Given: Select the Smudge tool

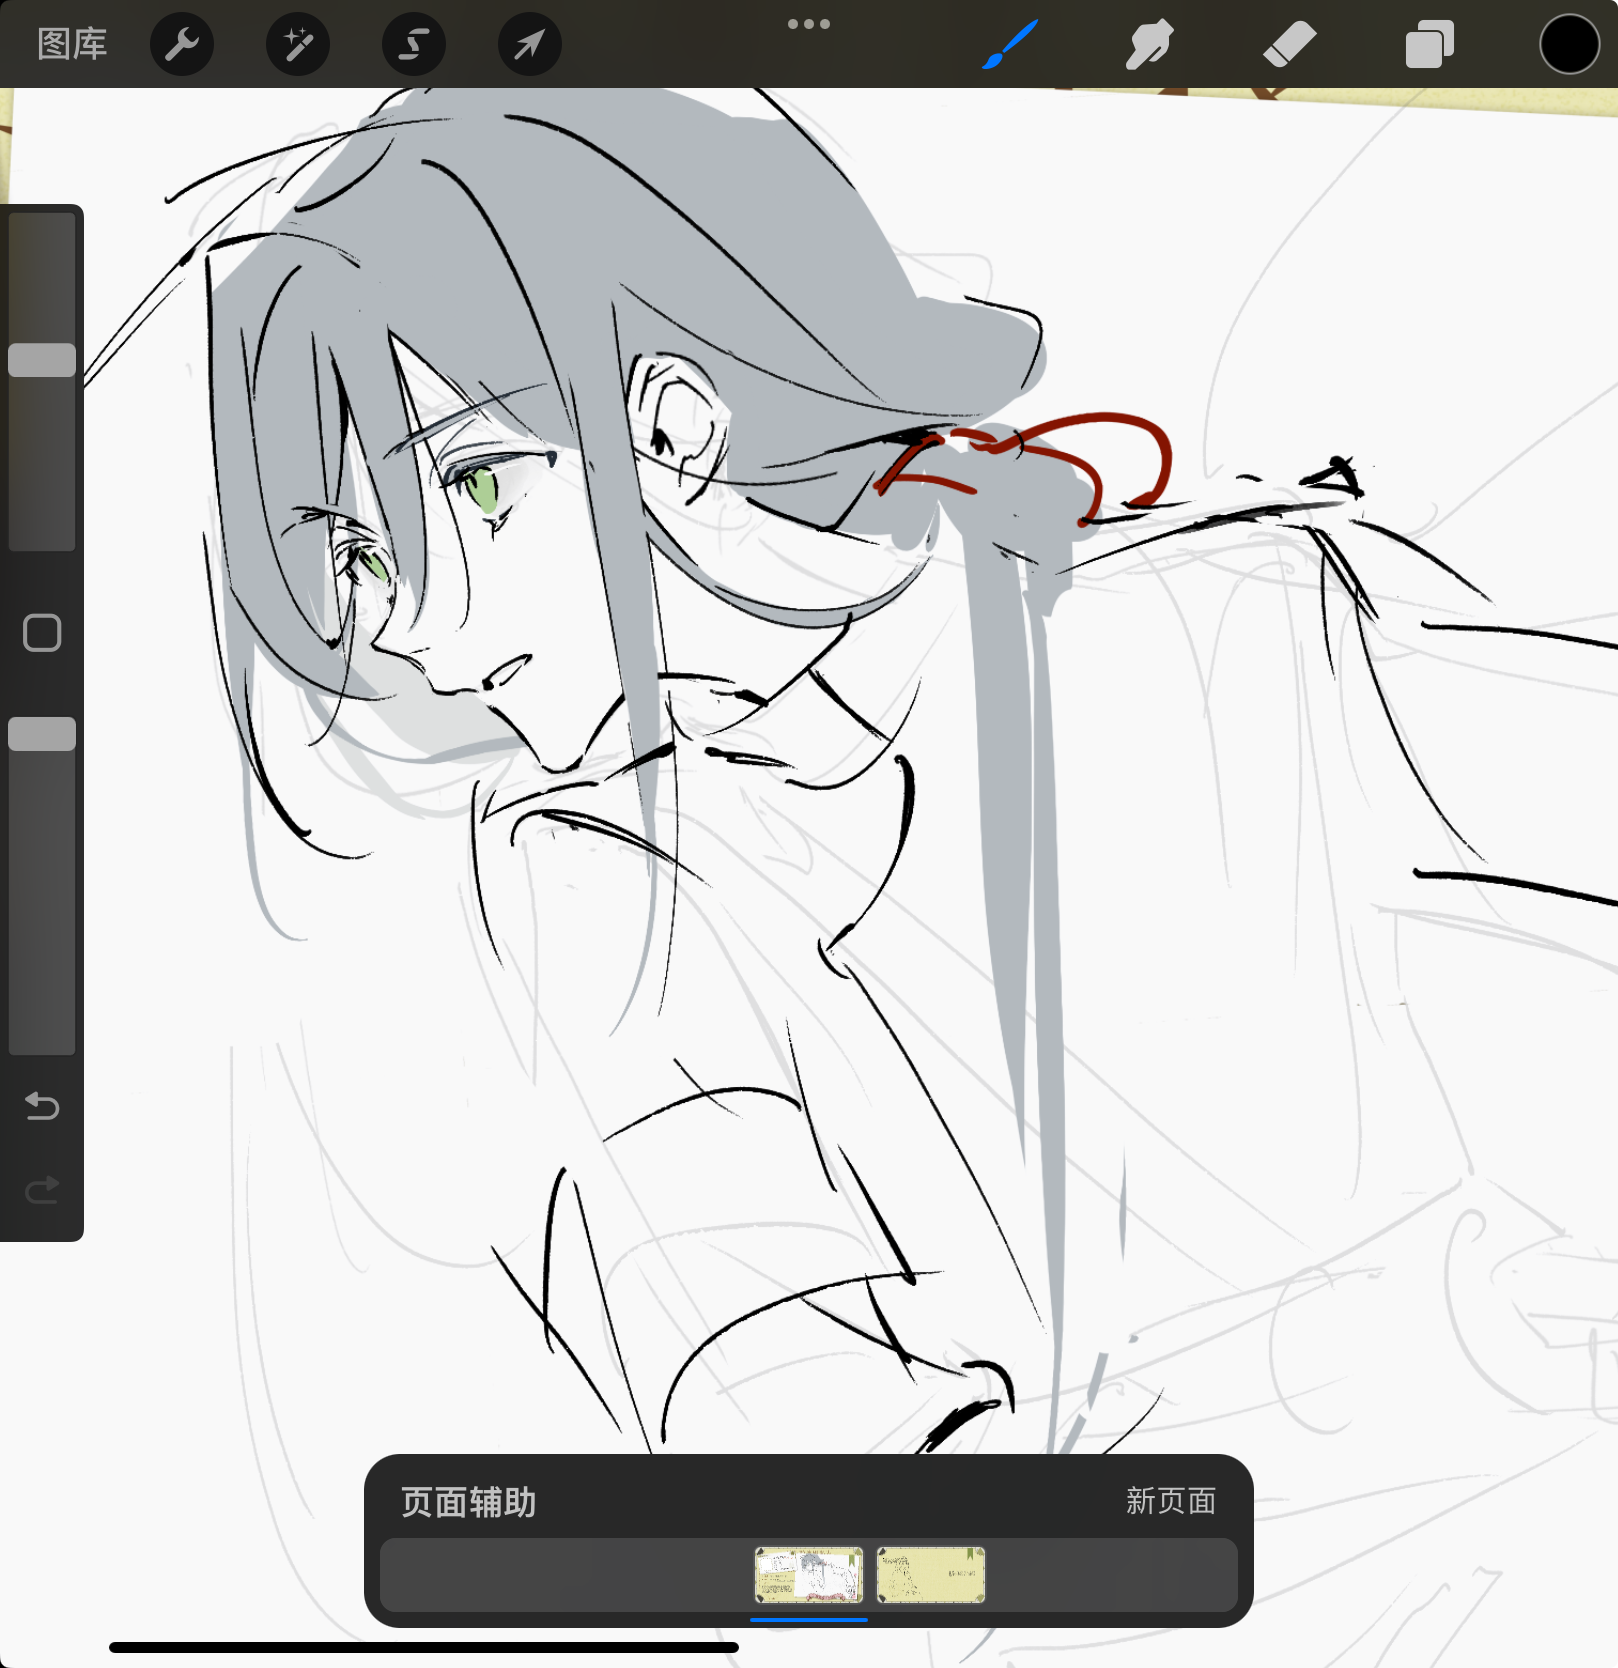Looking at the screenshot, I should (1149, 45).
